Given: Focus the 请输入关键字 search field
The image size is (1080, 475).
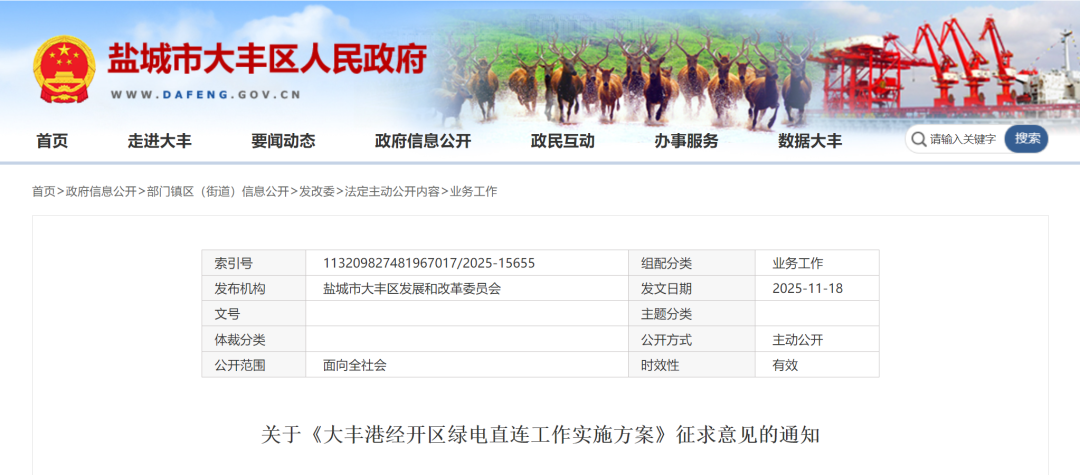Looking at the screenshot, I should (964, 139).
